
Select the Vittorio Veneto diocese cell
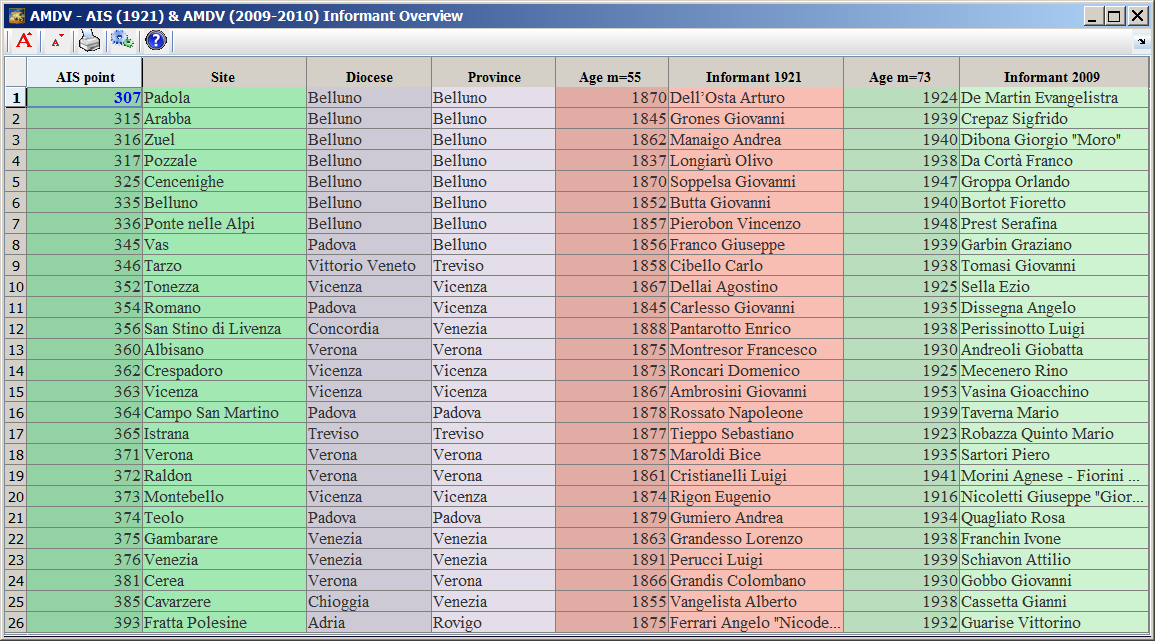369,266
